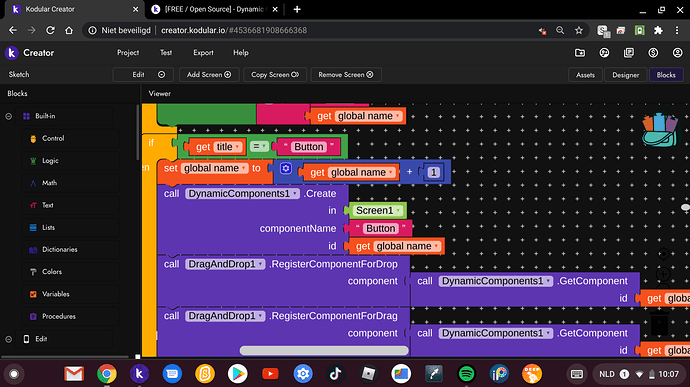Open TikTok from the shelf
Viewport: 690px width, 387px height.
coord(336,374)
